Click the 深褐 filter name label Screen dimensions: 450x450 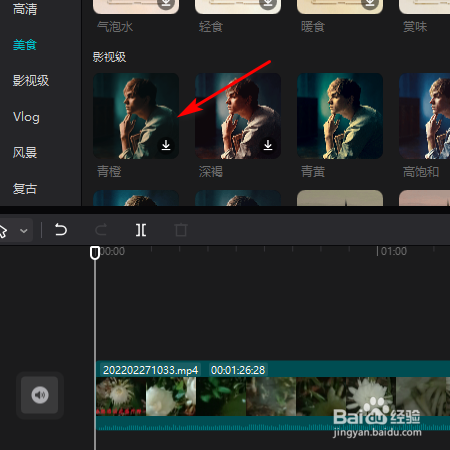(x=211, y=172)
